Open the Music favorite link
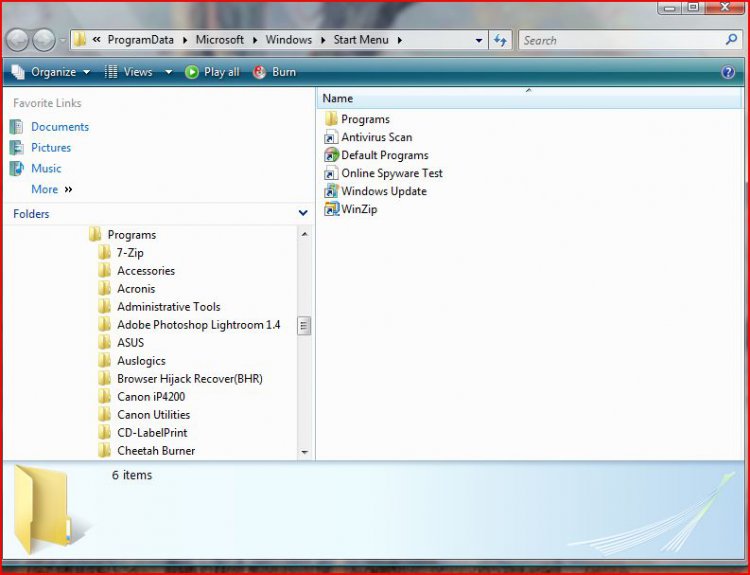The height and width of the screenshot is (575, 750). click(46, 168)
